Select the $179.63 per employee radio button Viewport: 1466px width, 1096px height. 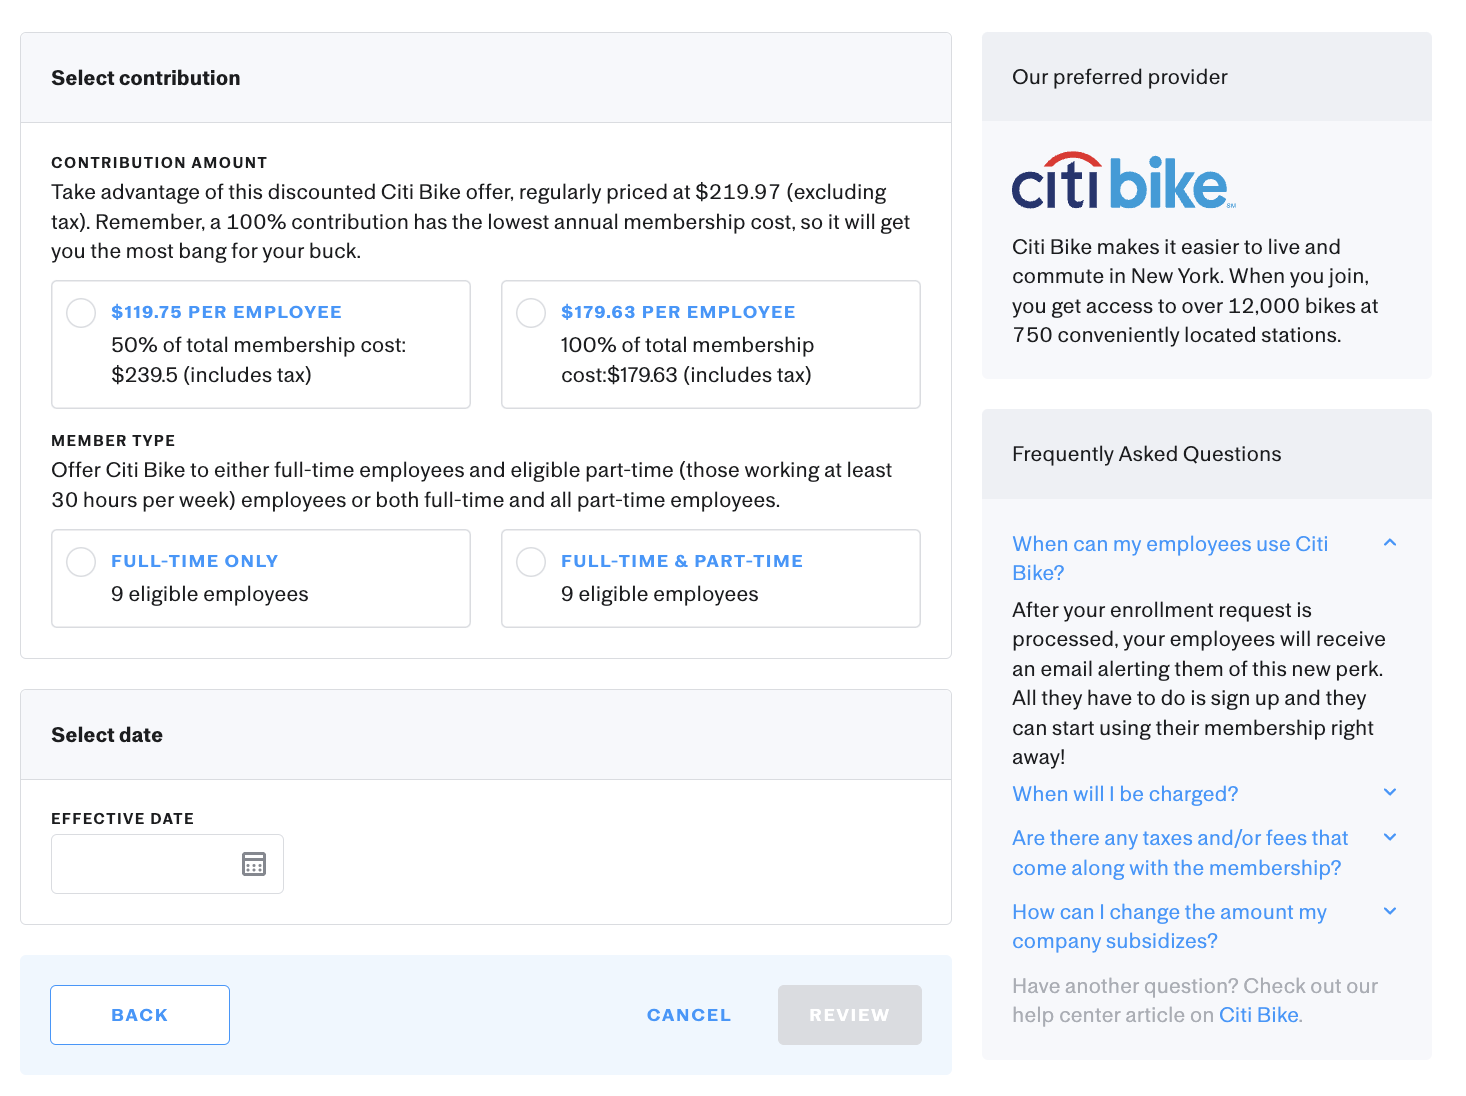pyautogui.click(x=531, y=312)
